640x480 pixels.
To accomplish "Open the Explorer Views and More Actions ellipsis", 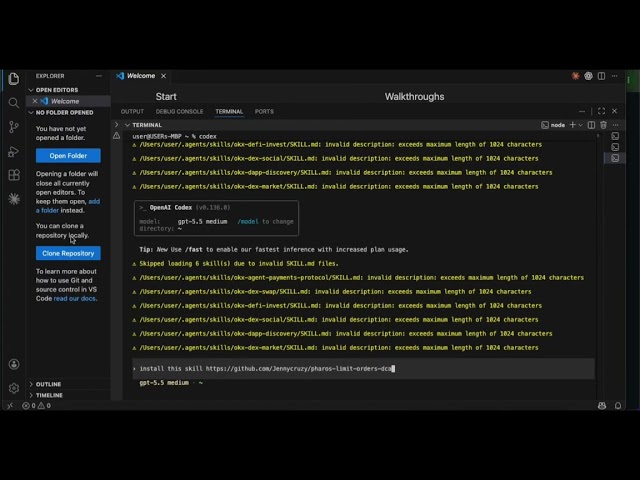I will [99, 76].
